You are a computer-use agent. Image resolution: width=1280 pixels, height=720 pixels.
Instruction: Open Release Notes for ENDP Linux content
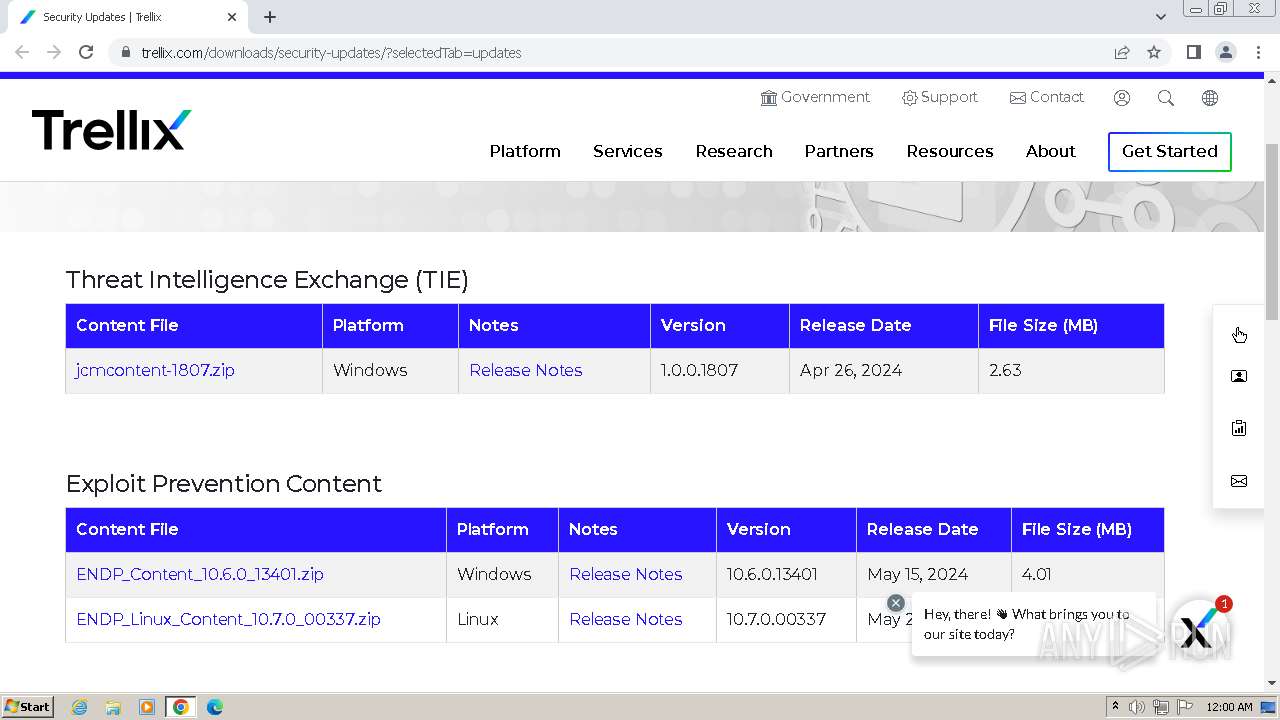tap(626, 619)
